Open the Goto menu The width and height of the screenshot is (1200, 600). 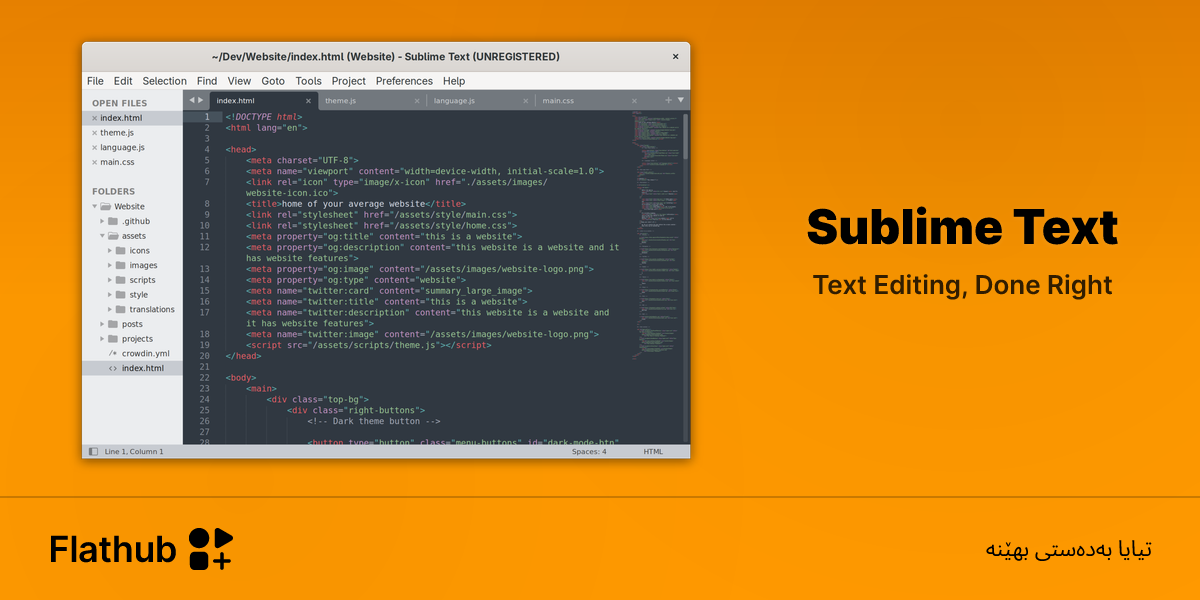click(x=273, y=81)
